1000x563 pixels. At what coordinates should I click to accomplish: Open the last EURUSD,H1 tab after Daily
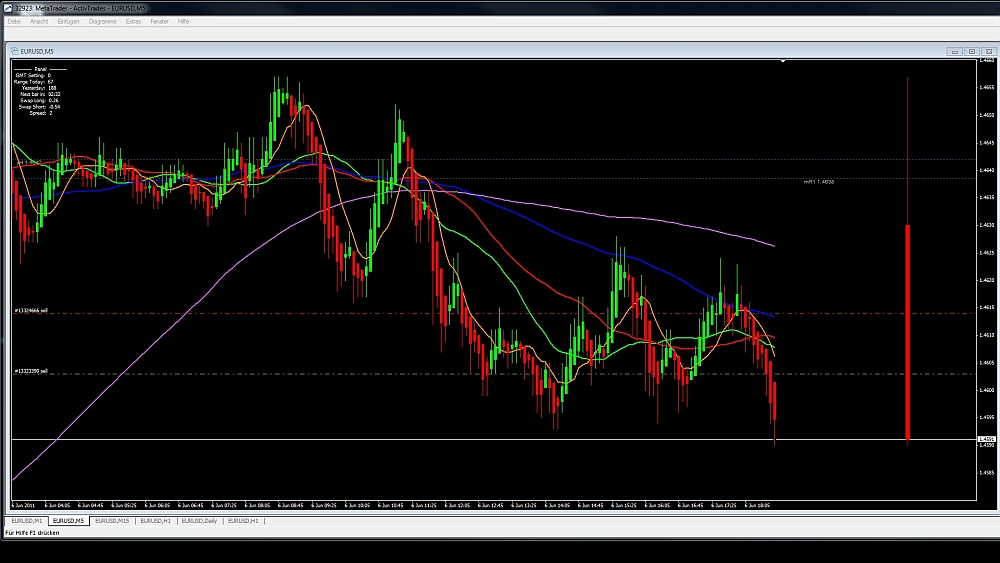pos(243,521)
